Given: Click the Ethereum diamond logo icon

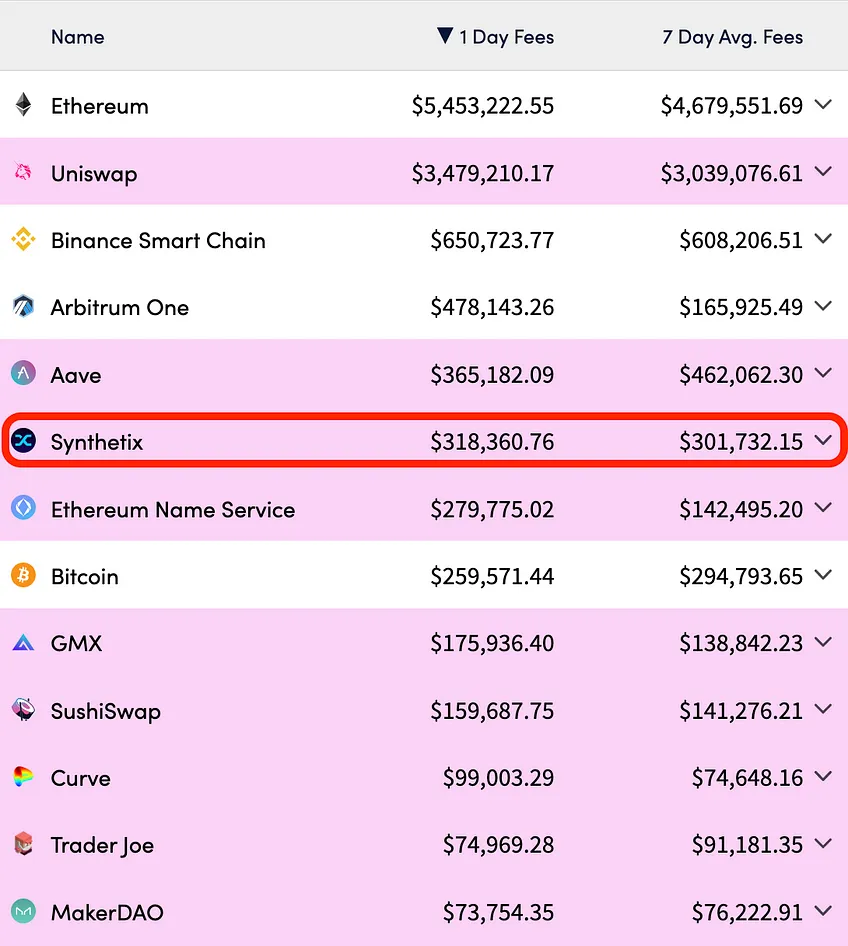Looking at the screenshot, I should click(24, 104).
